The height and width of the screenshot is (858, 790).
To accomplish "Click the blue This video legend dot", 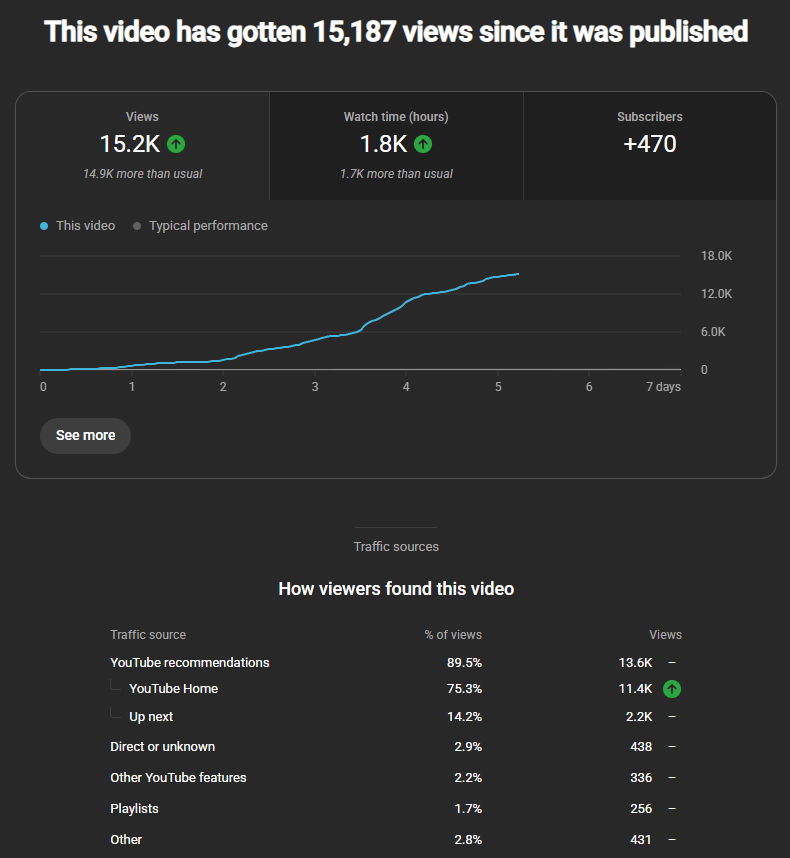I will 44,226.
